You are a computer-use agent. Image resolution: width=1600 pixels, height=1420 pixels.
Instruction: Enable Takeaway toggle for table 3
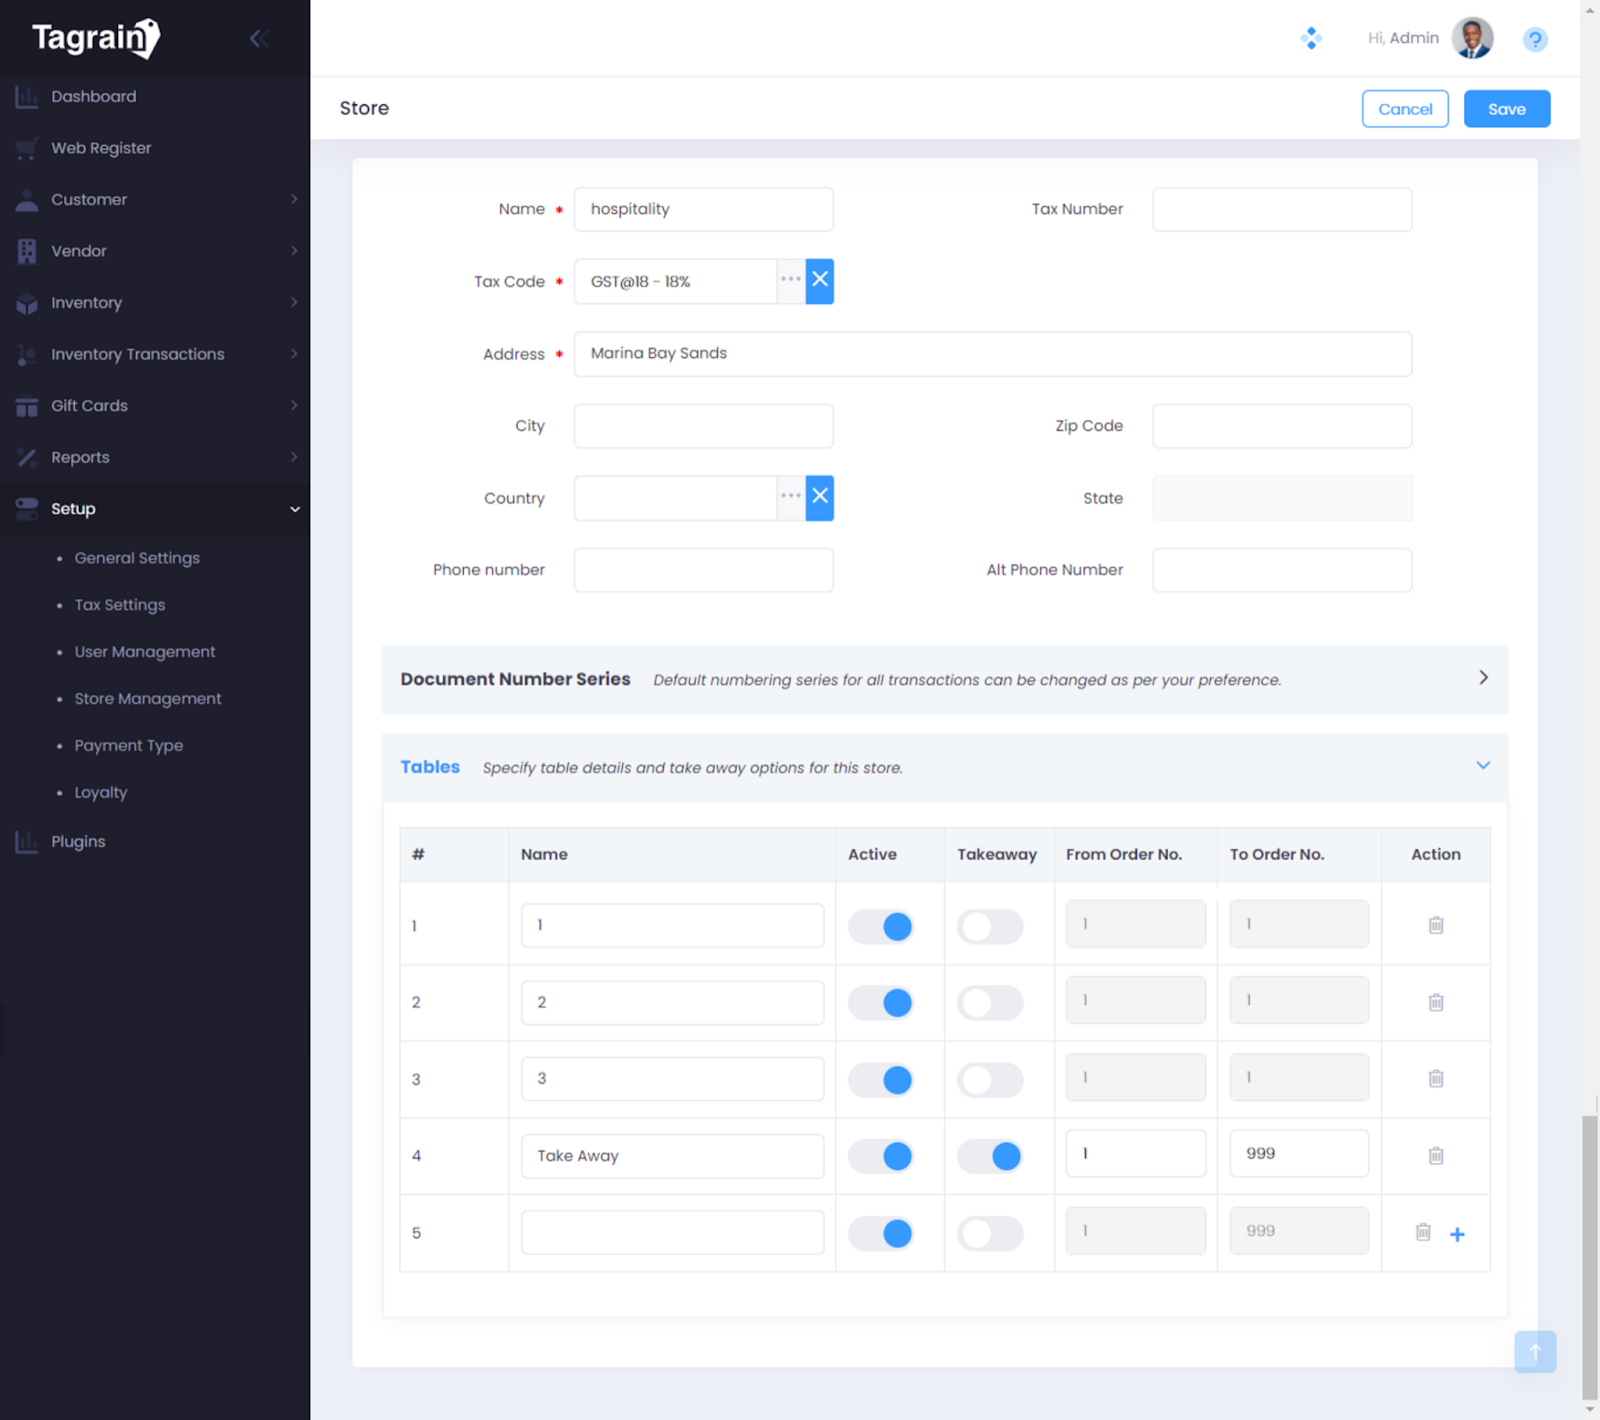pyautogui.click(x=990, y=1080)
